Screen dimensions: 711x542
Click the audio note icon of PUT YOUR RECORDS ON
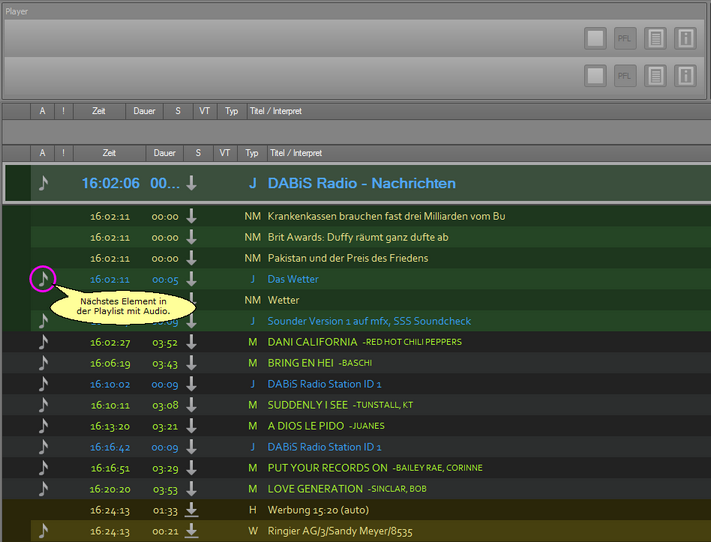coord(43,468)
